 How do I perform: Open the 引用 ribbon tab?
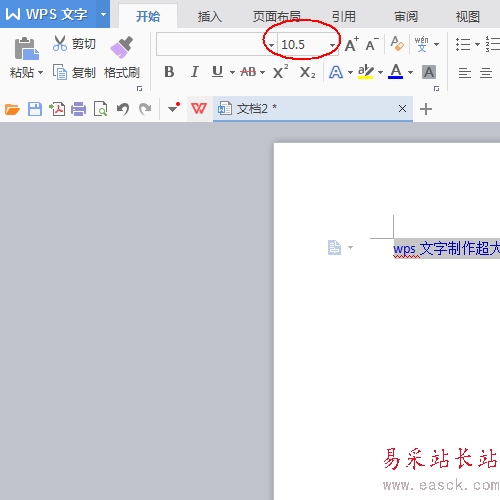(x=344, y=16)
